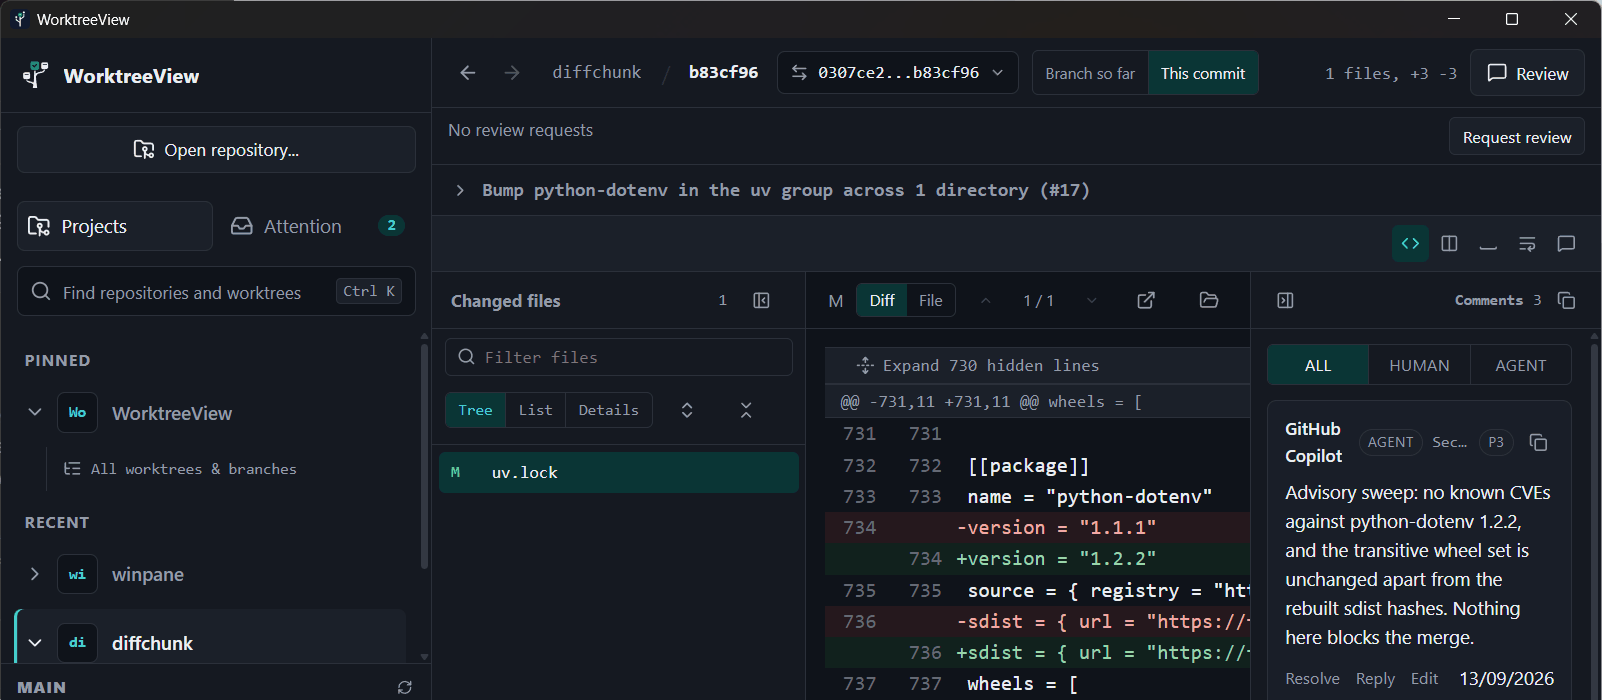
Task: Switch to Branch so far view
Action: (x=1090, y=73)
